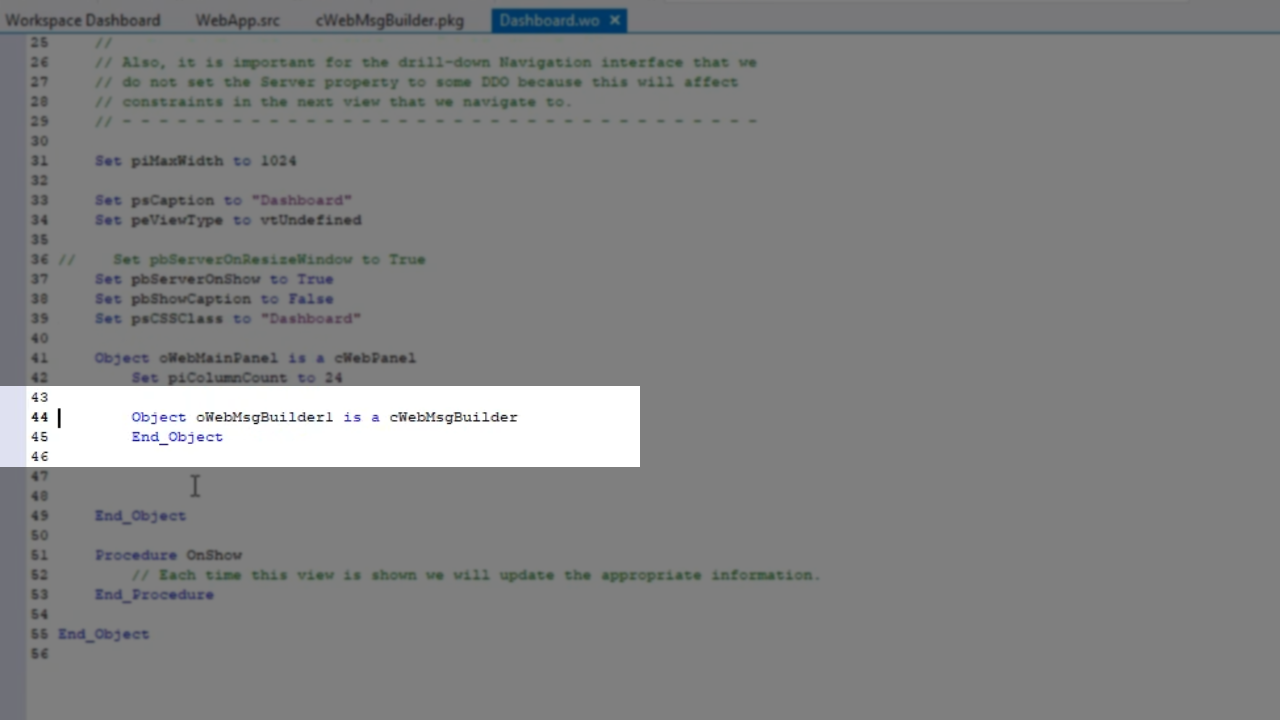
Task: Click line number 43 in the gutter
Action: pos(39,397)
